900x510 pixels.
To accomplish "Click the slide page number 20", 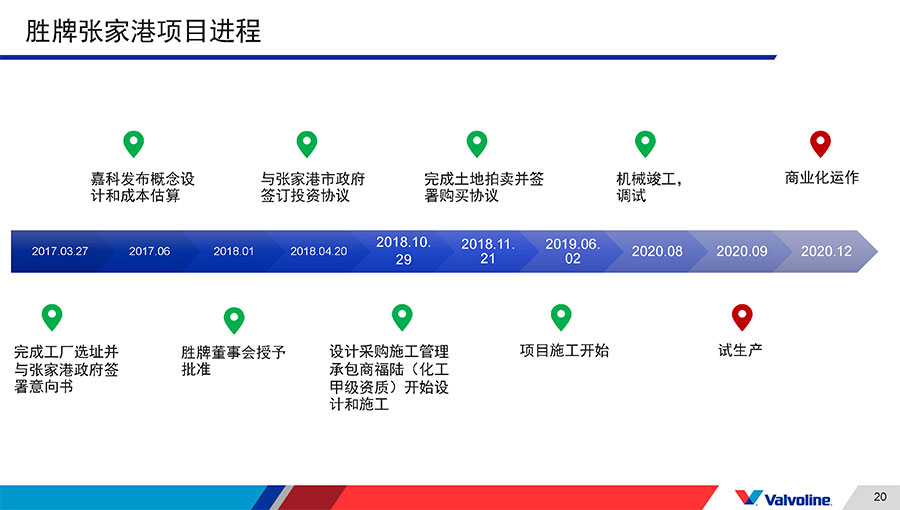I will coord(880,496).
